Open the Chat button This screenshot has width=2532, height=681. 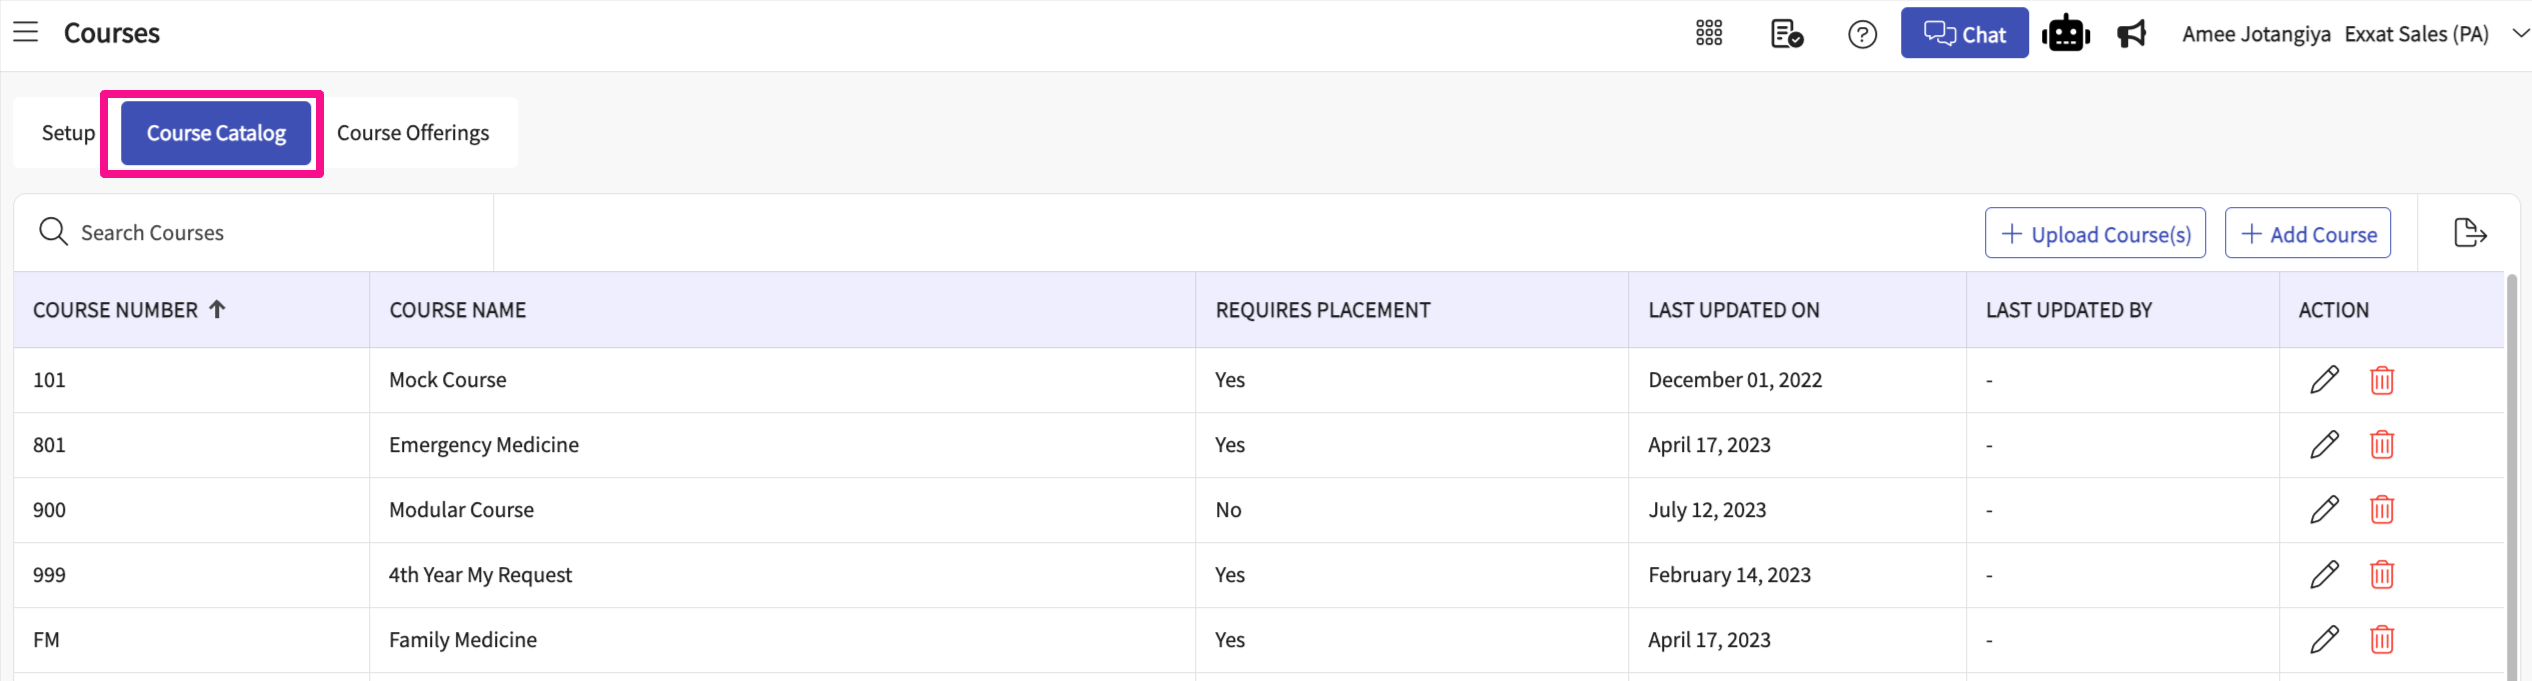(1964, 34)
